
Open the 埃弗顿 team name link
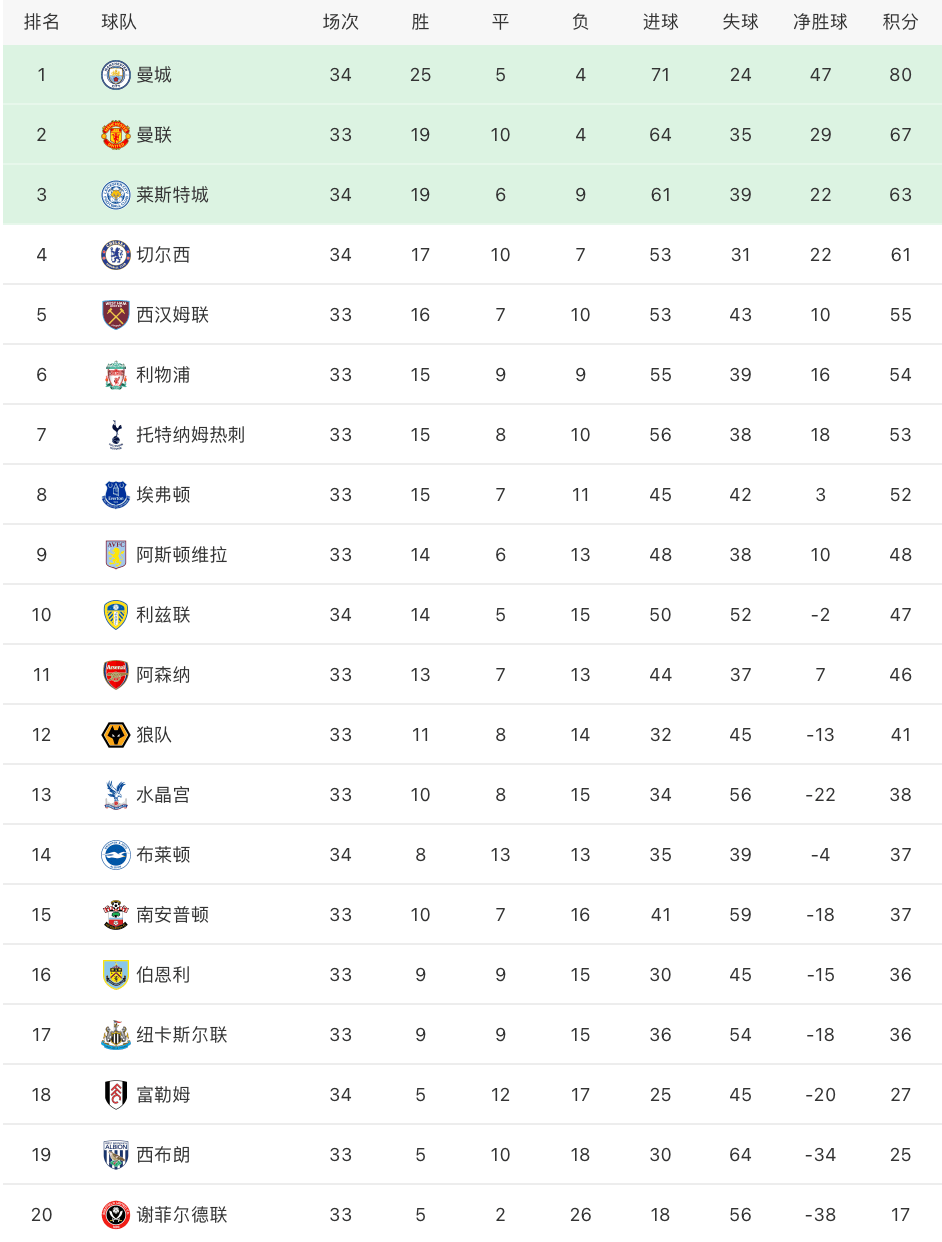point(163,495)
